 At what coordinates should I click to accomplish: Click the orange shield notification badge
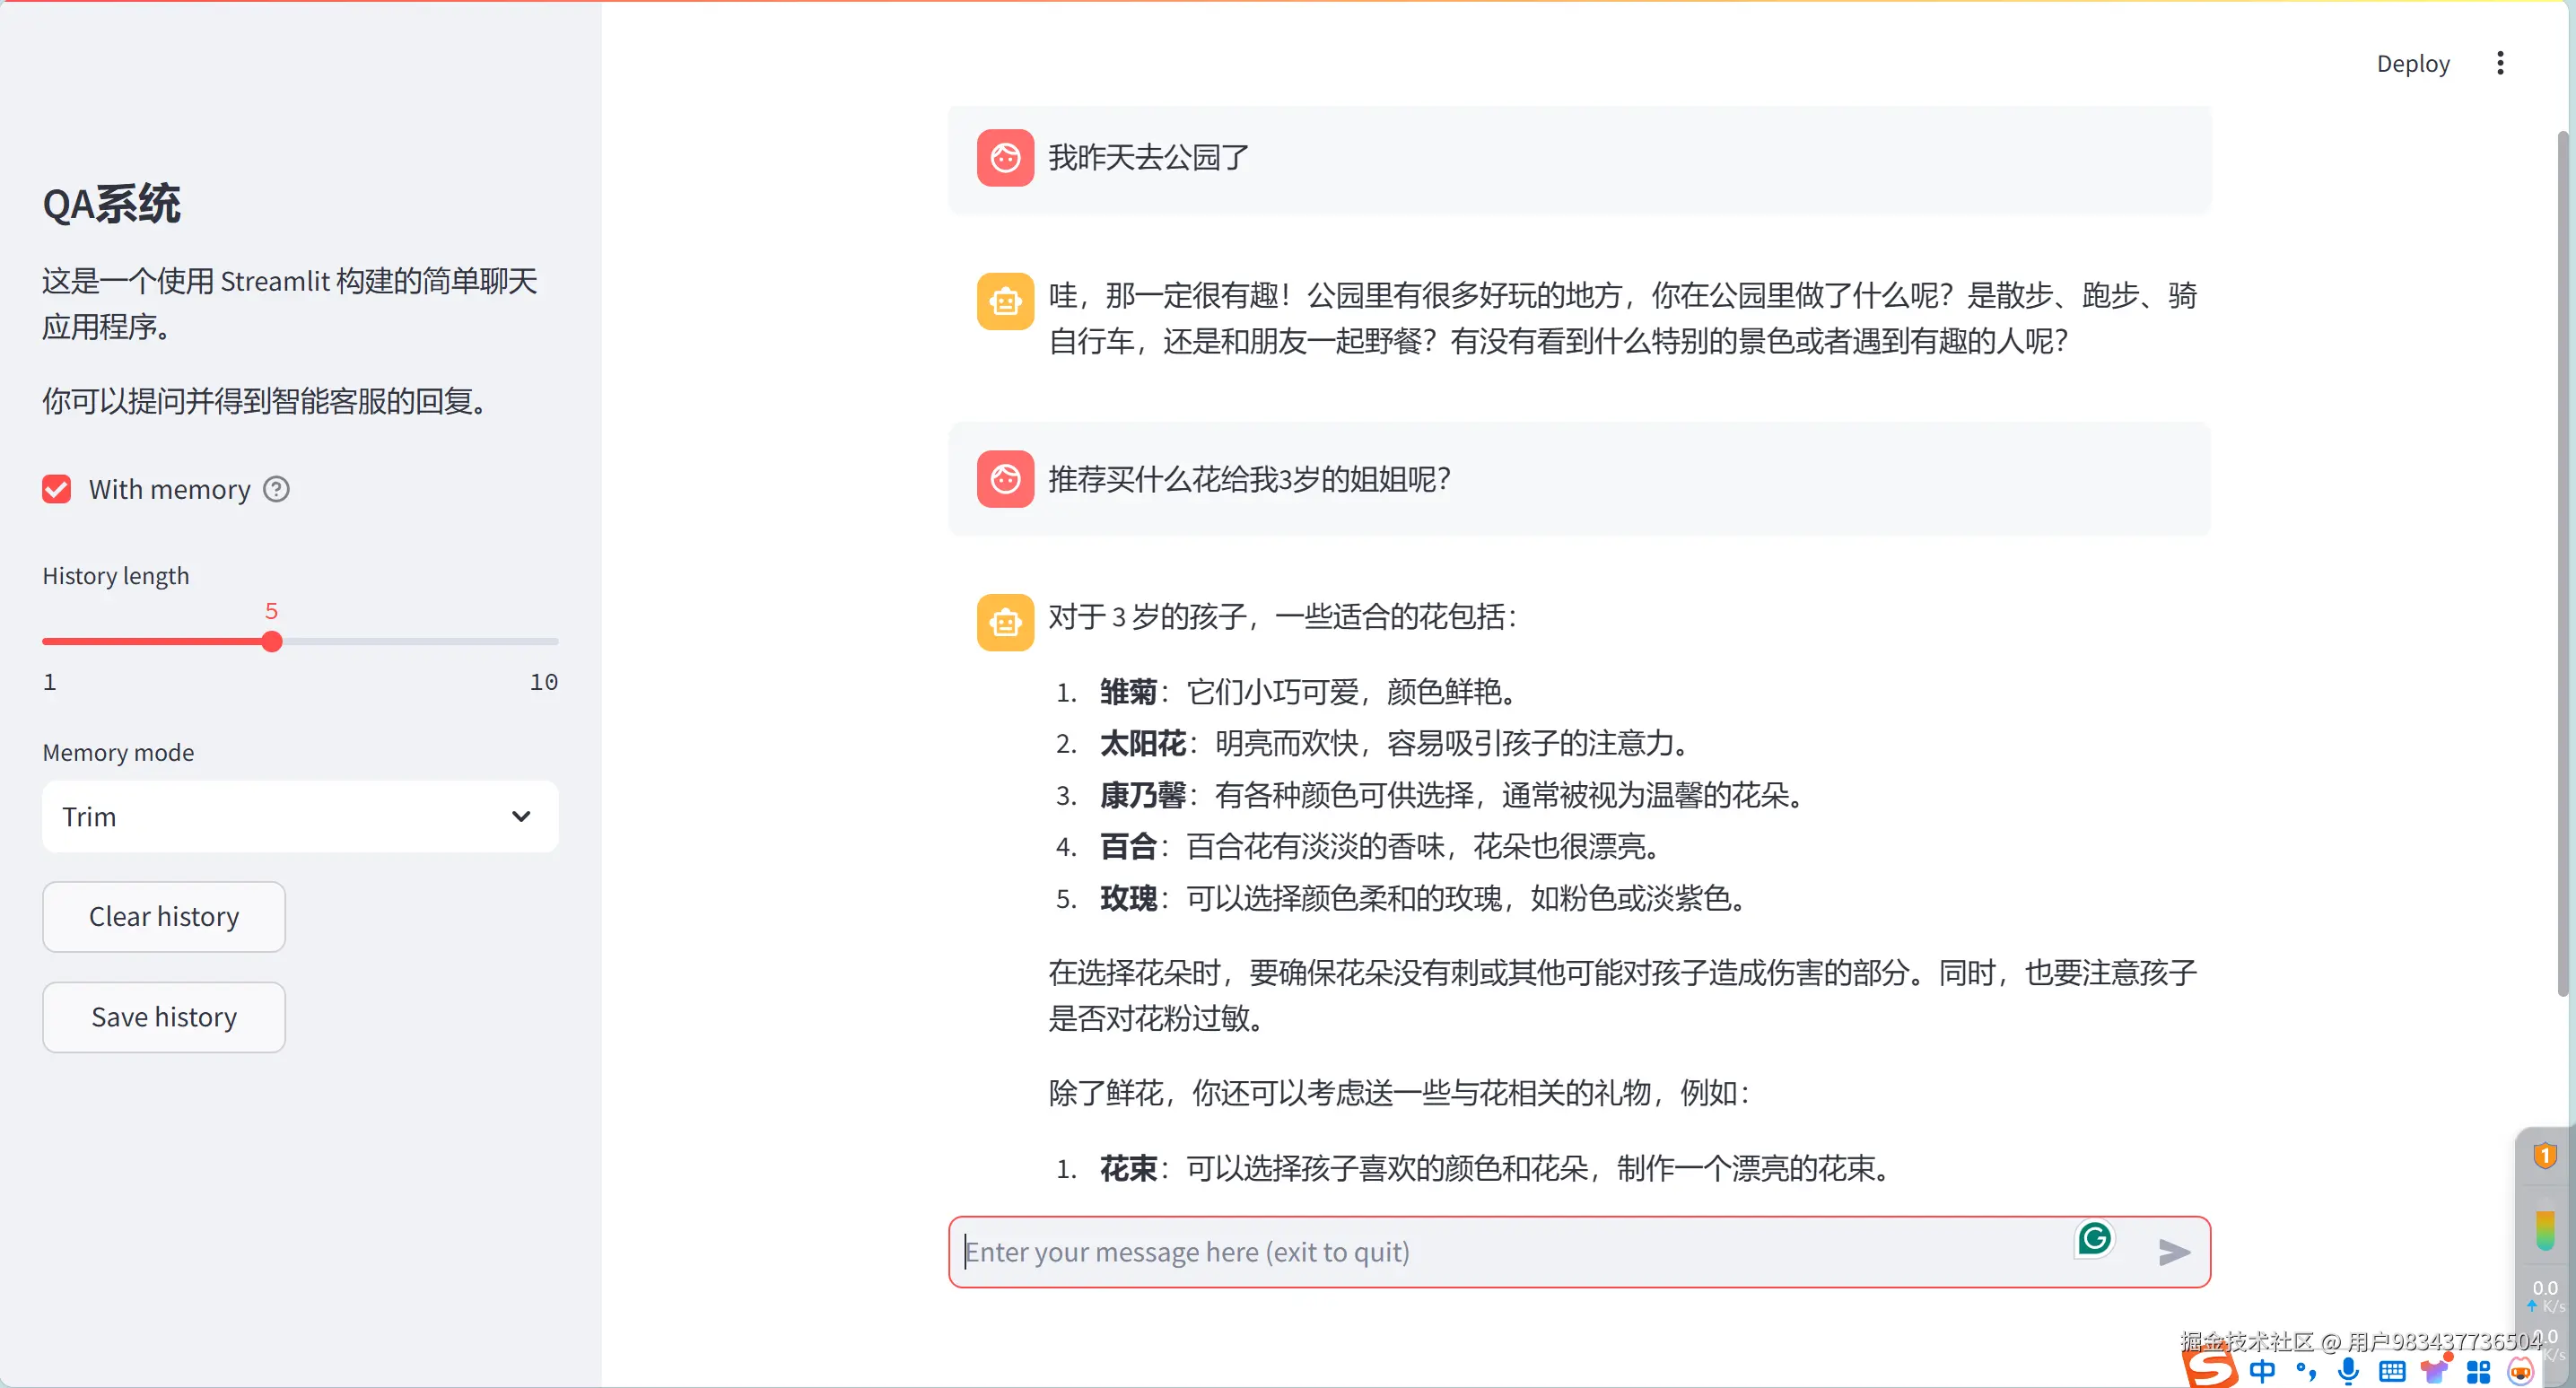2544,1156
